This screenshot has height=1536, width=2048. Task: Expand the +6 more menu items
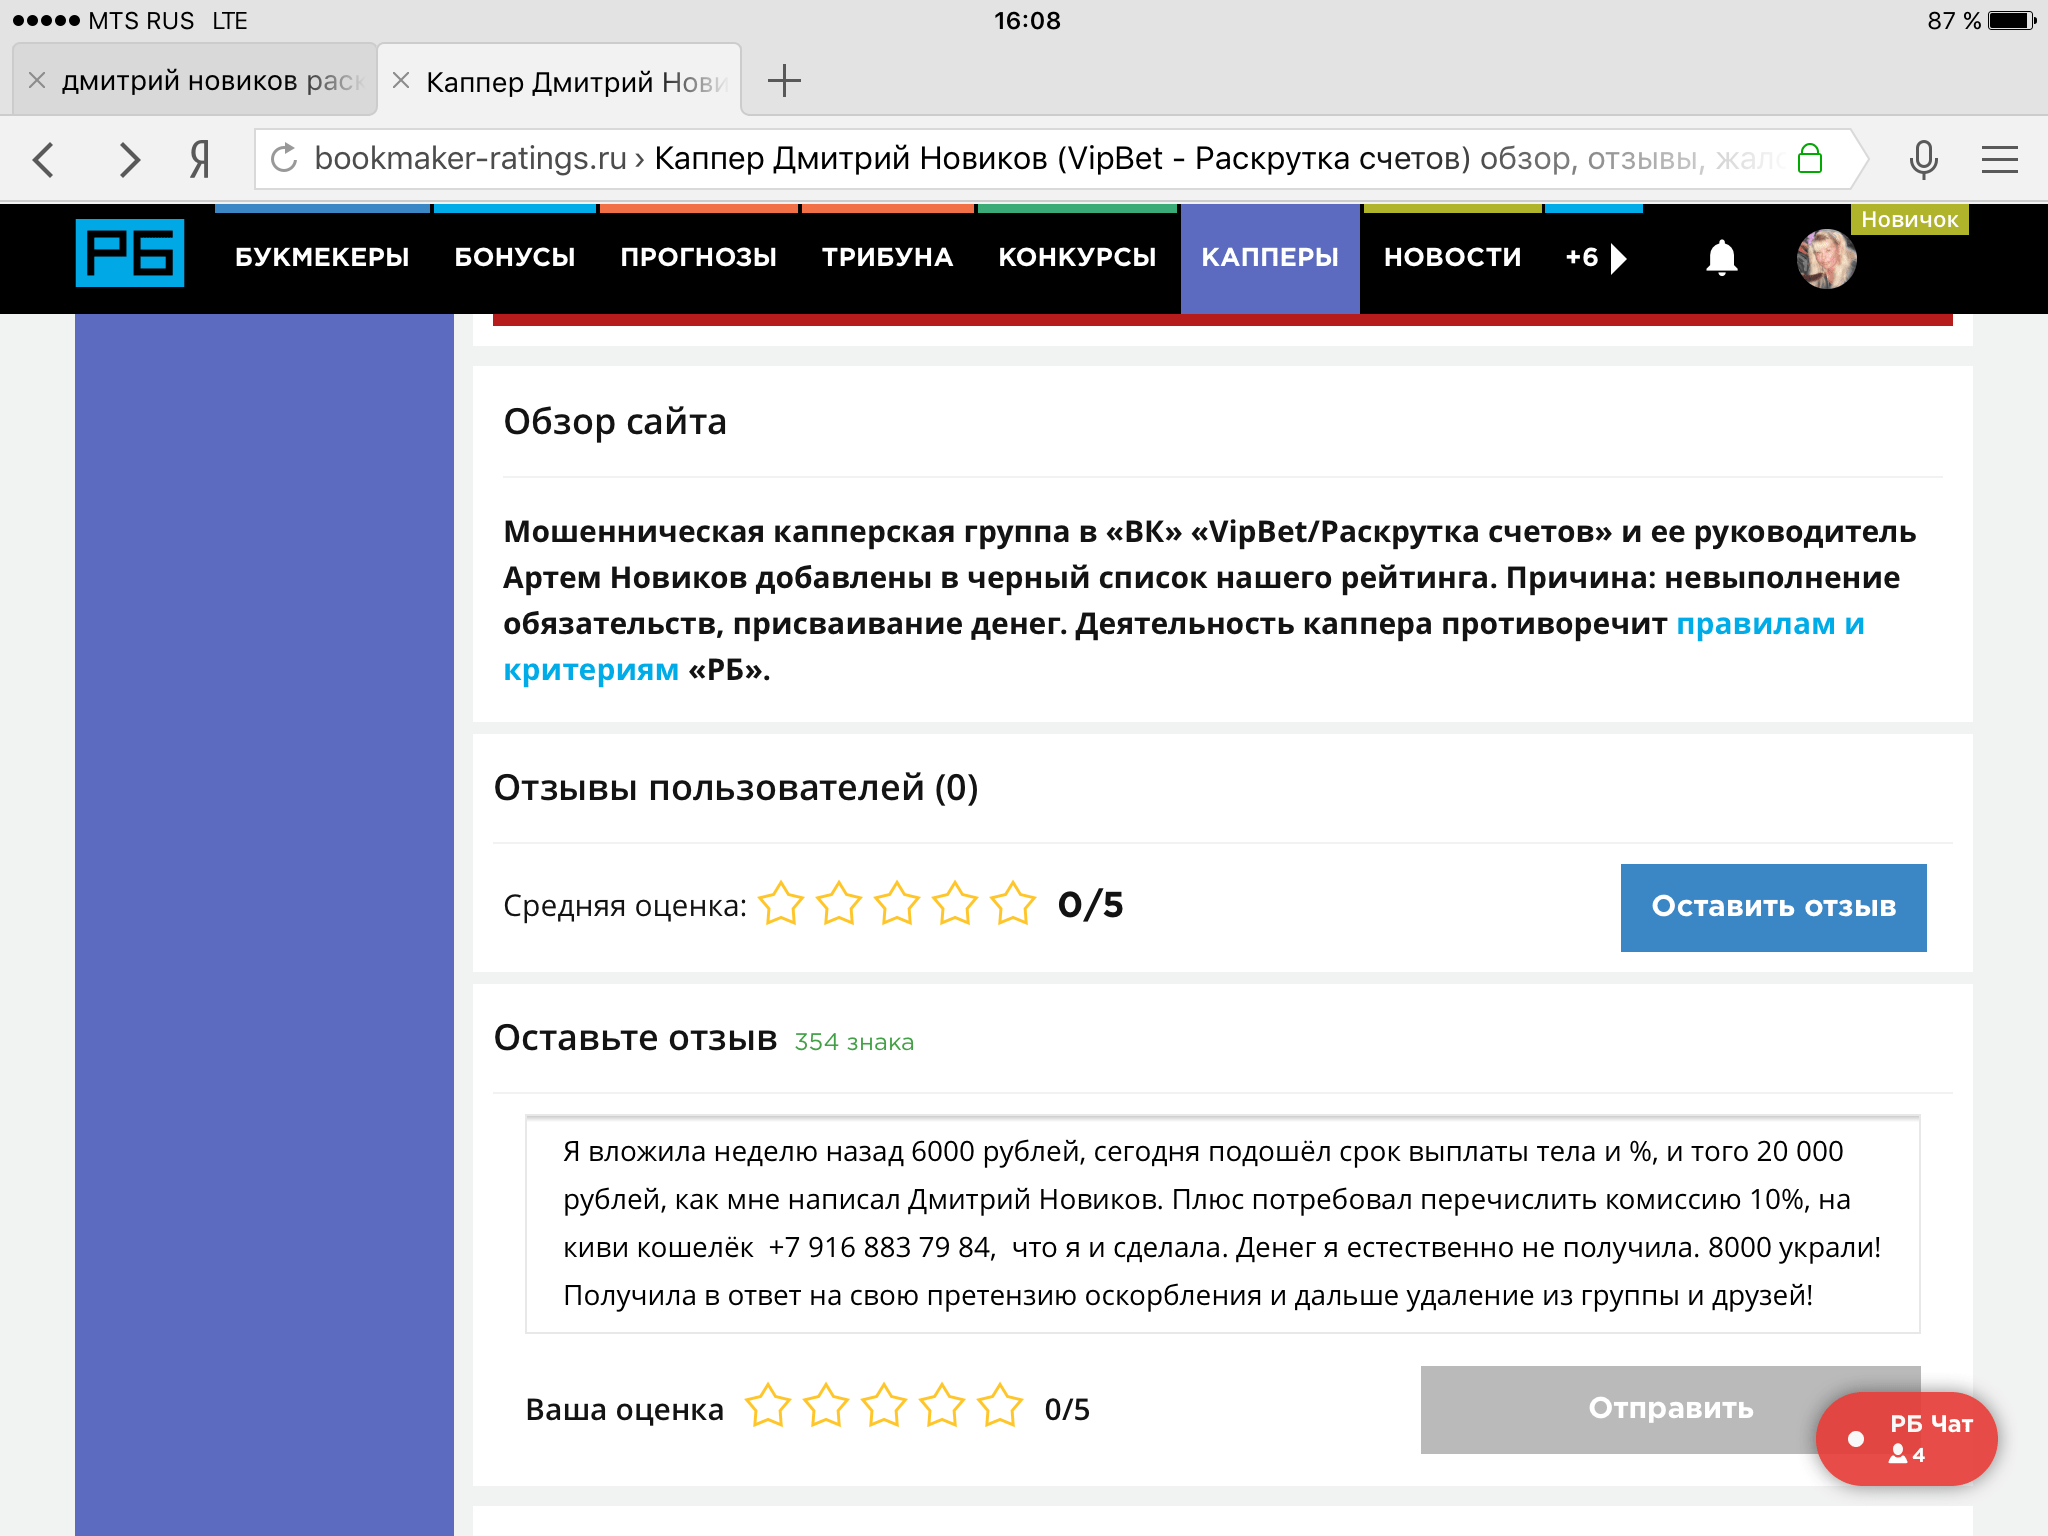1595,257
